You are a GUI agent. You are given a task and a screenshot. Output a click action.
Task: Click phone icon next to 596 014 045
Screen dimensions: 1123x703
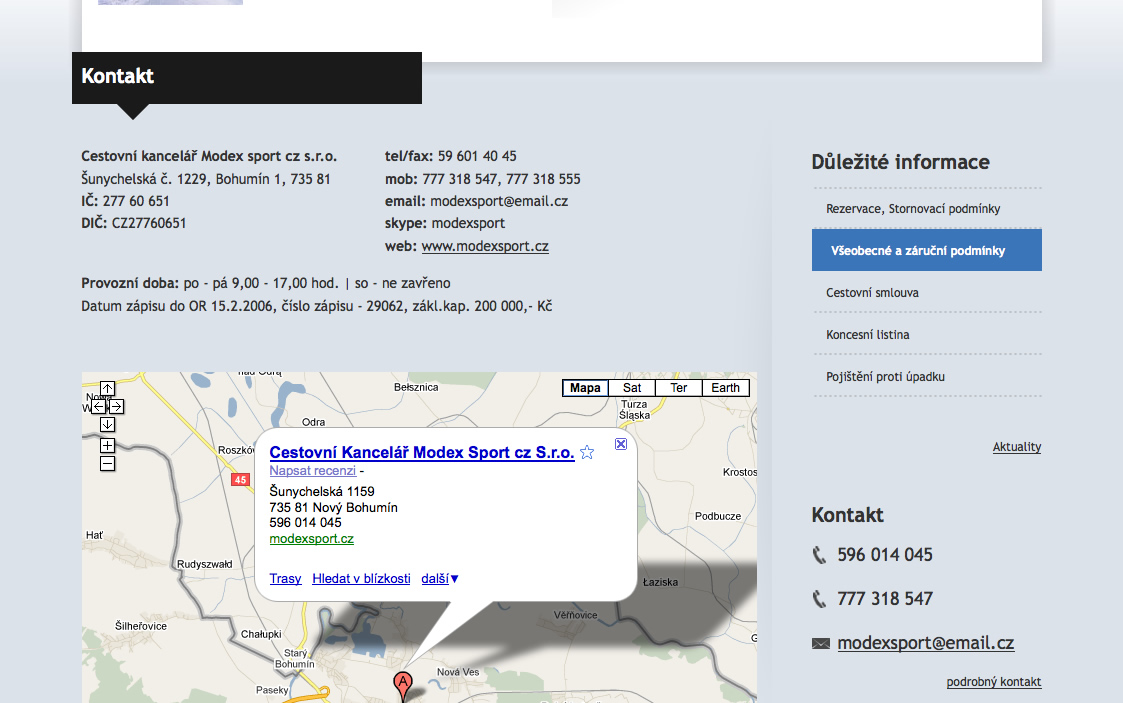tap(820, 555)
